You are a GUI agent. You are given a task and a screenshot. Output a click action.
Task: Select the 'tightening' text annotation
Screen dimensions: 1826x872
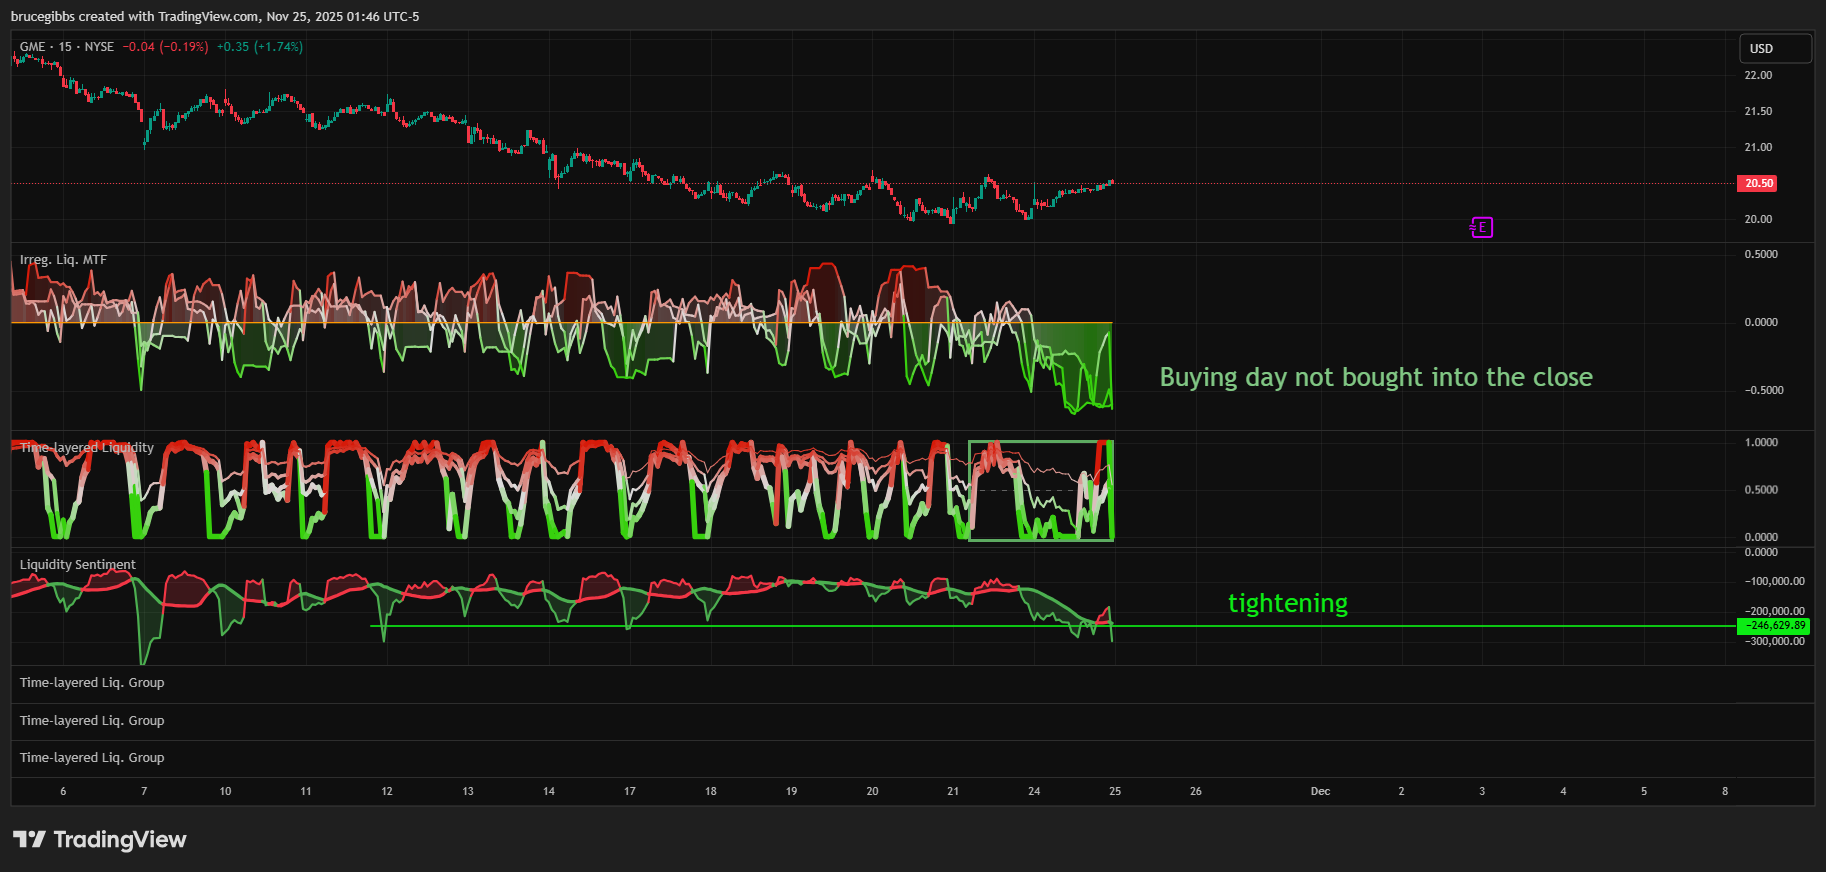coord(1287,603)
